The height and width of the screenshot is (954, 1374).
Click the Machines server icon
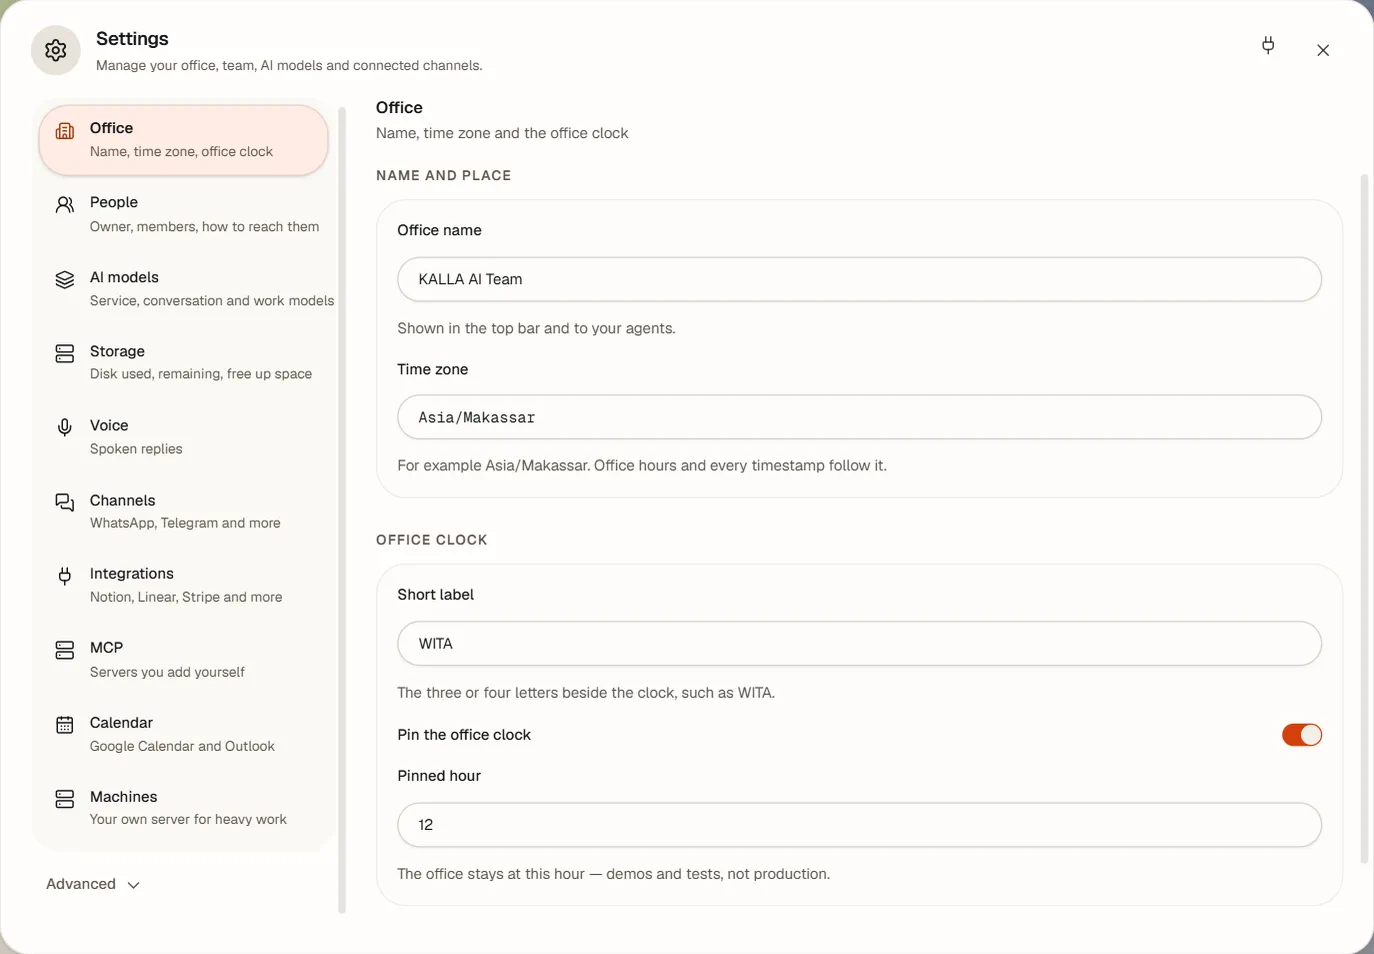point(65,799)
